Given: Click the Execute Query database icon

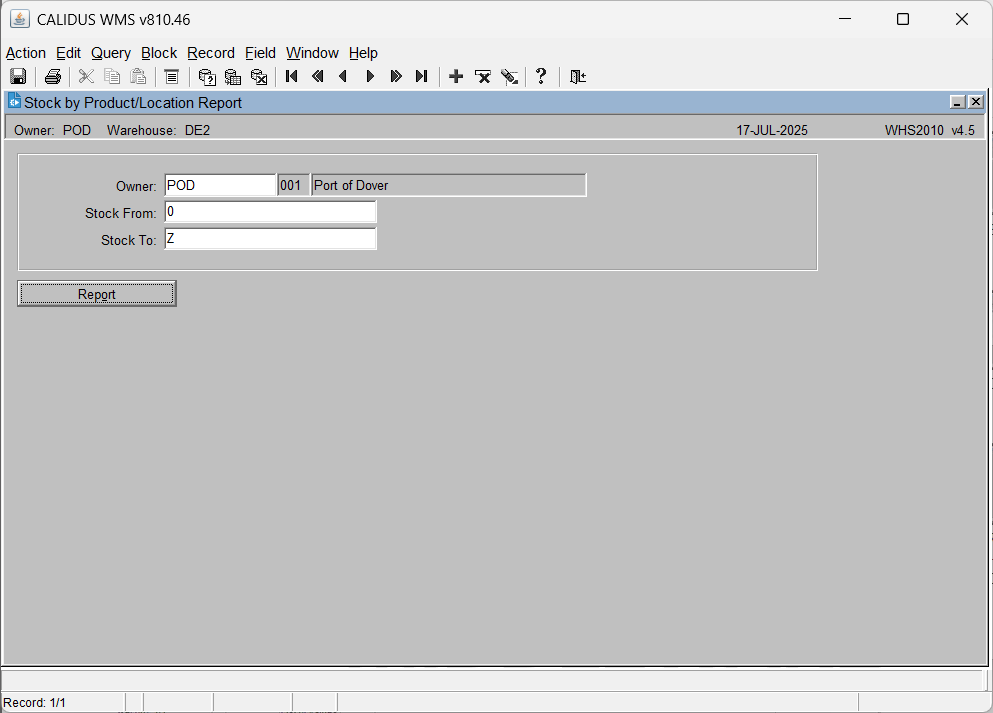Looking at the screenshot, I should tap(233, 77).
